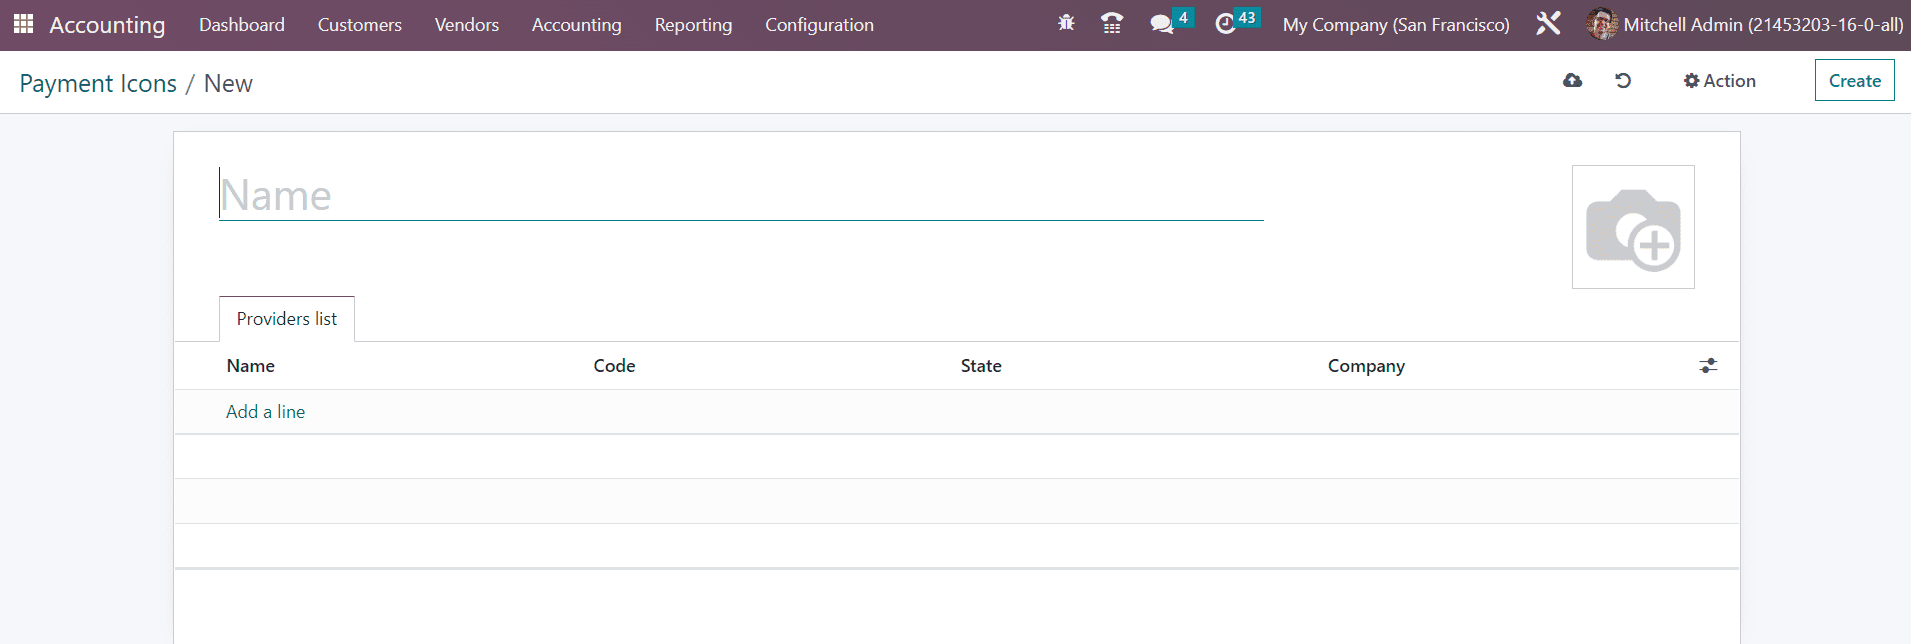Open the Dashboard menu
The height and width of the screenshot is (644, 1911).
click(x=242, y=25)
